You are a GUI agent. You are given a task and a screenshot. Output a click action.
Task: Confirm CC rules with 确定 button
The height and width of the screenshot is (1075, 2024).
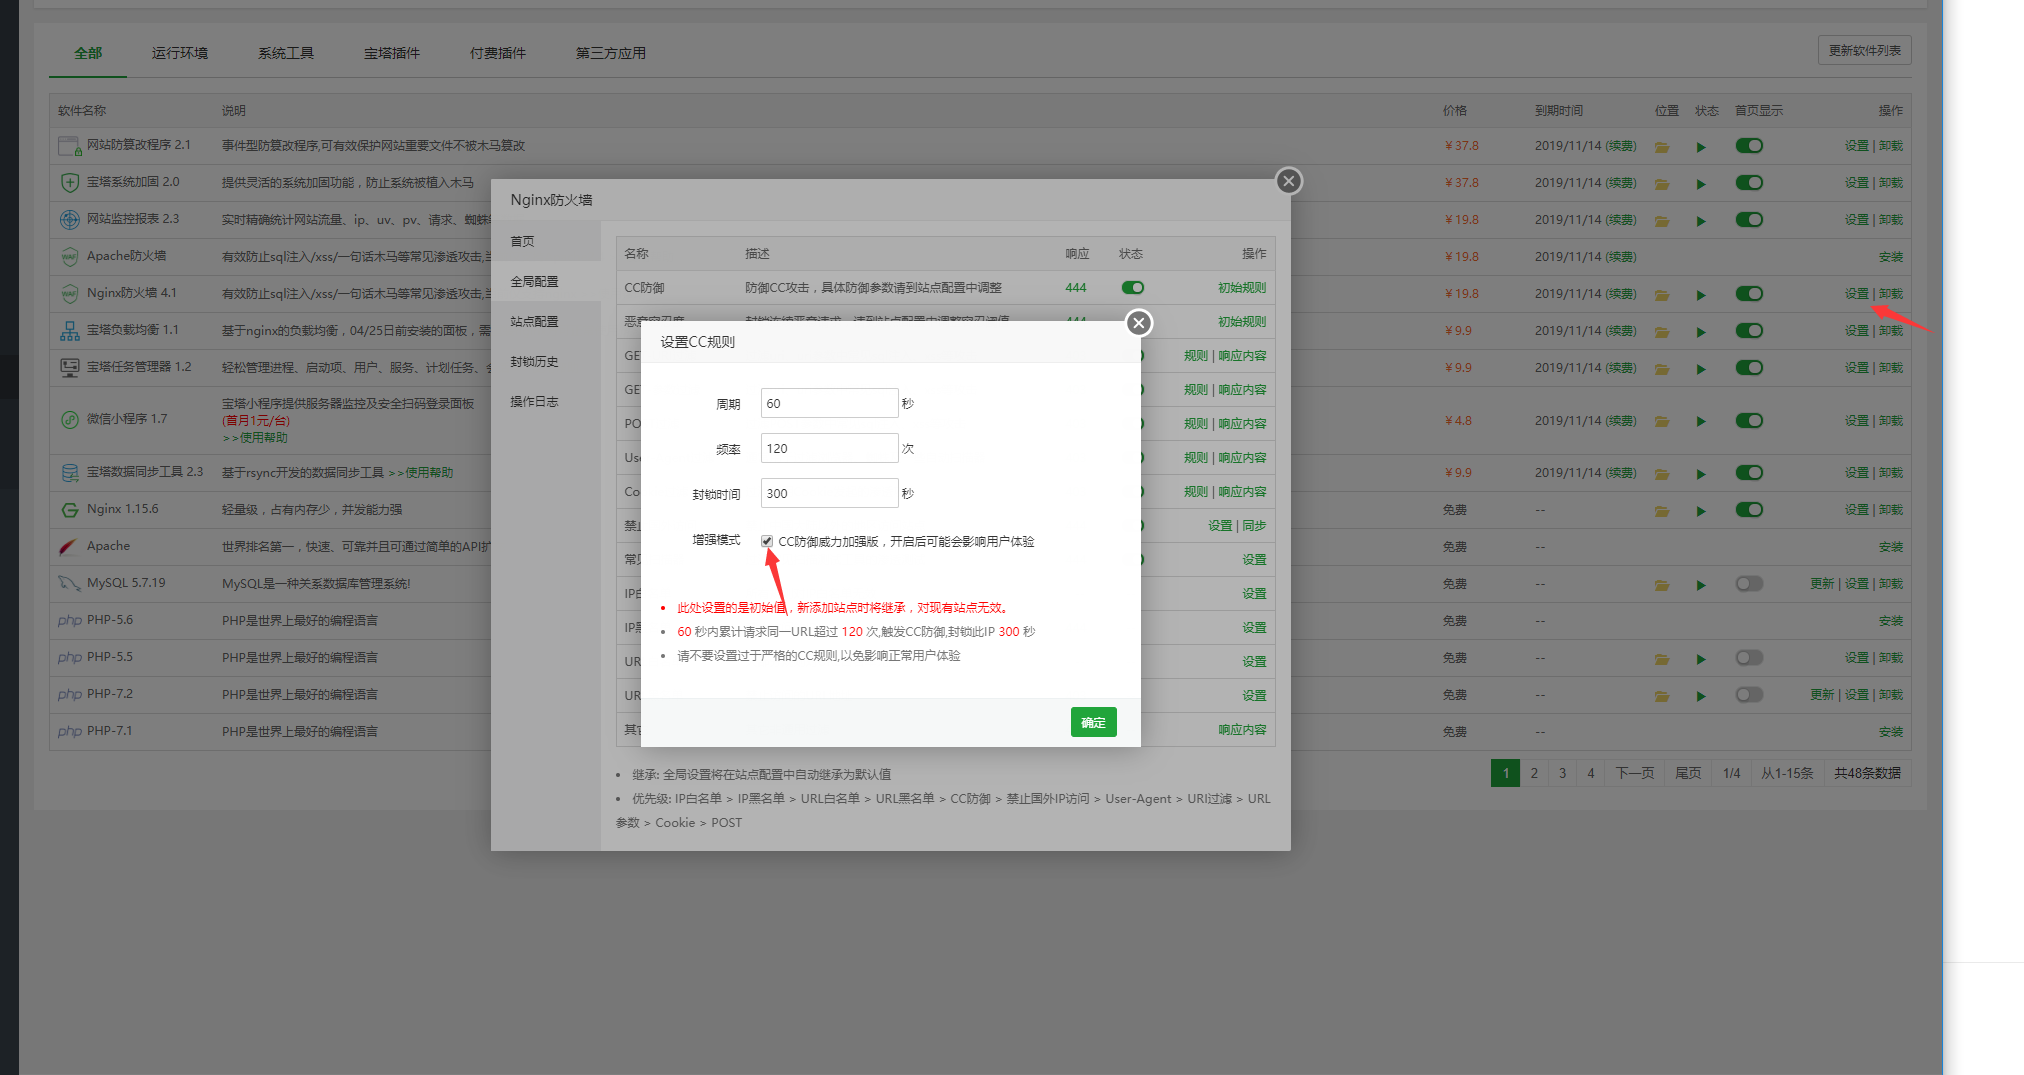point(1093,722)
